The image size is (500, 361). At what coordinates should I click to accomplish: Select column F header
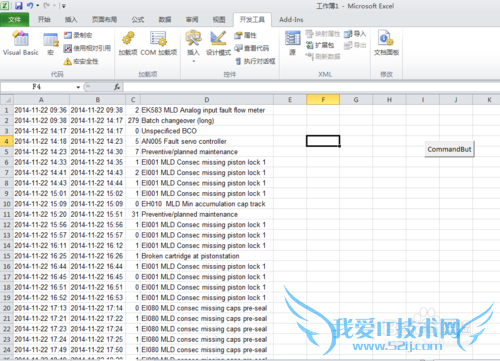[x=323, y=100]
